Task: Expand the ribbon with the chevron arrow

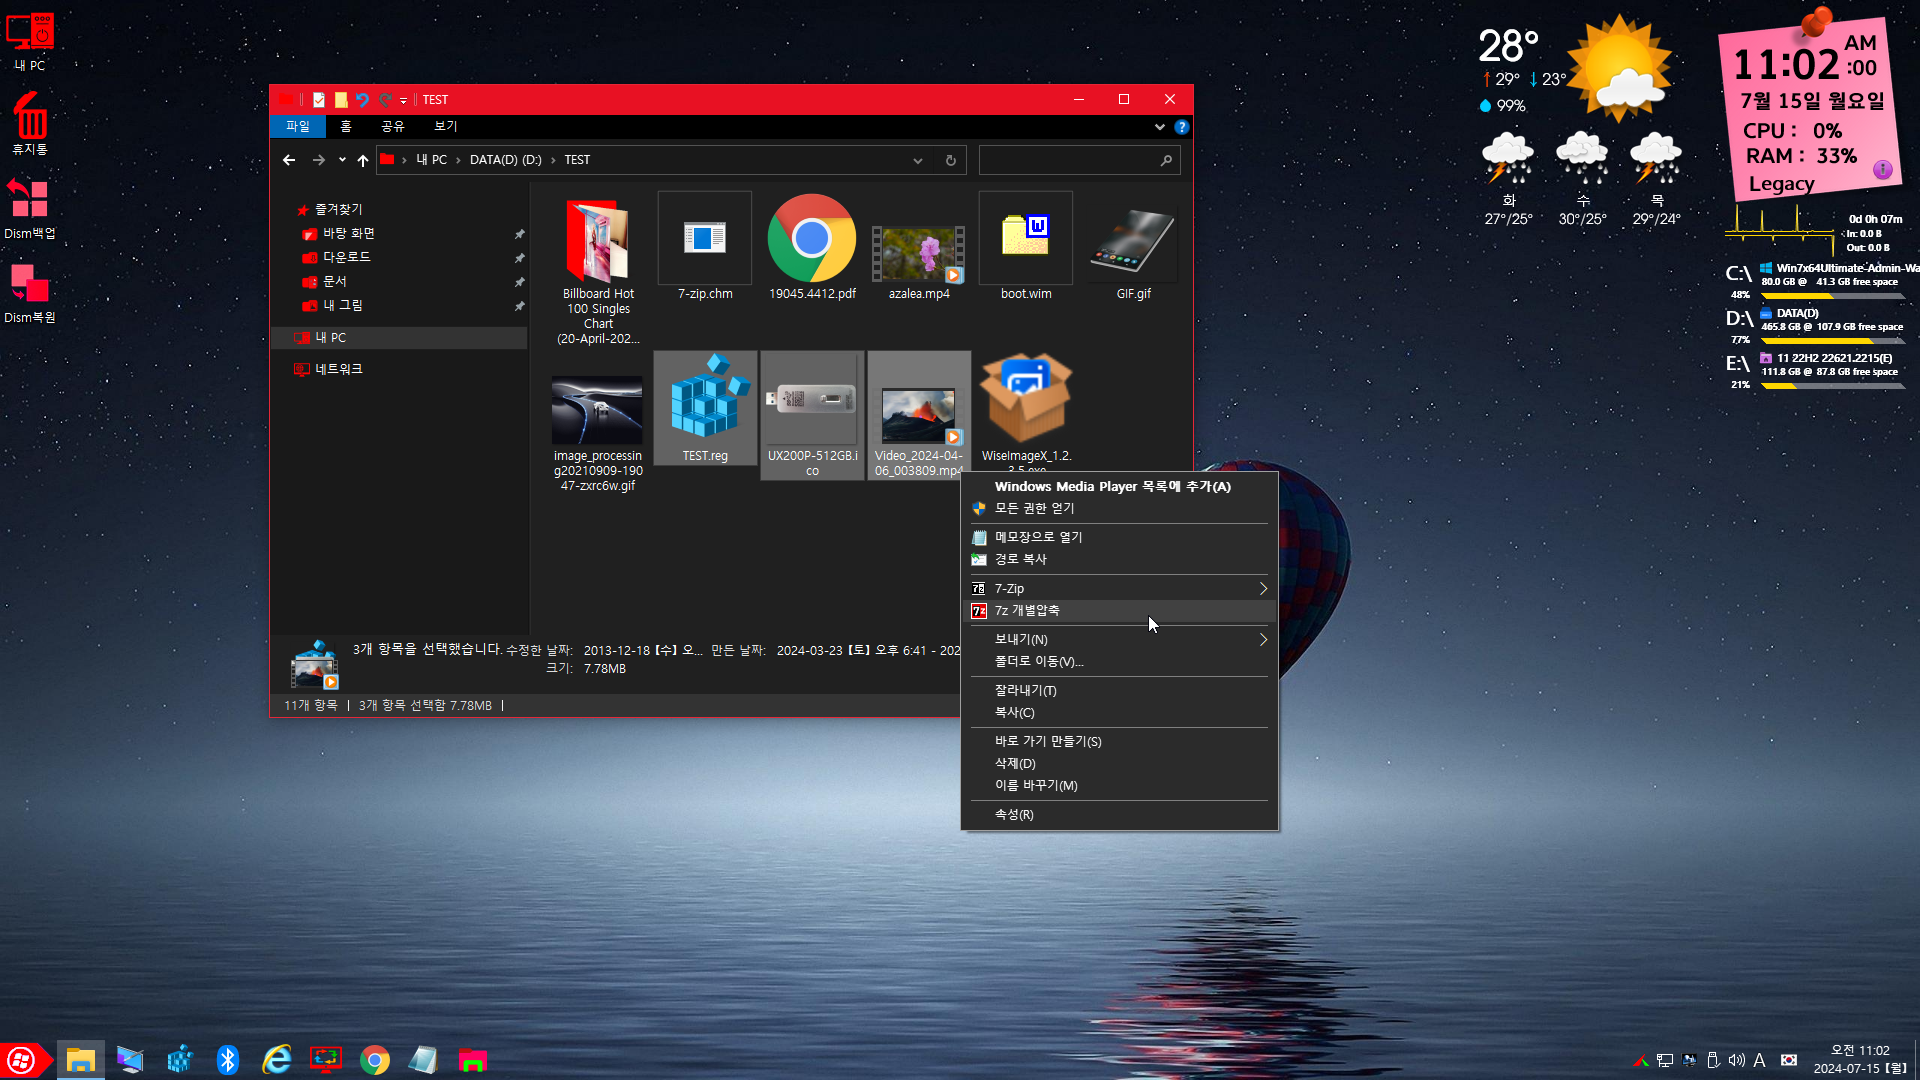Action: pyautogui.click(x=1160, y=127)
